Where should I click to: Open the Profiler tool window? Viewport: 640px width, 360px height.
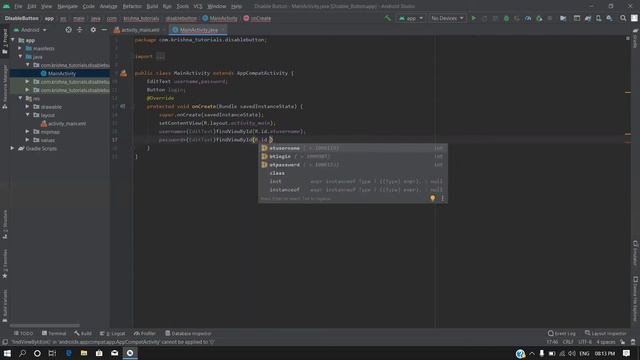(145, 333)
